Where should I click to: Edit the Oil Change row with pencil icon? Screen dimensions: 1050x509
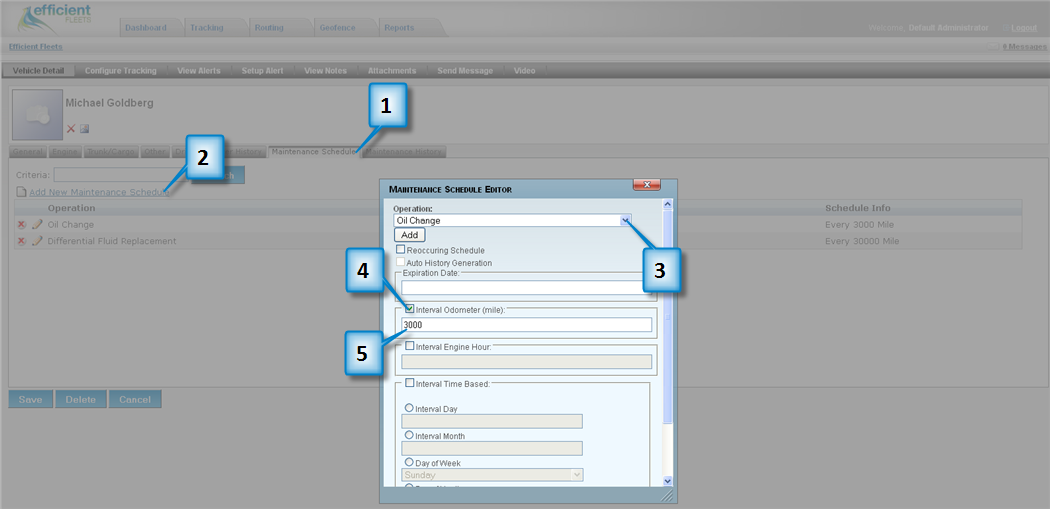pos(37,224)
